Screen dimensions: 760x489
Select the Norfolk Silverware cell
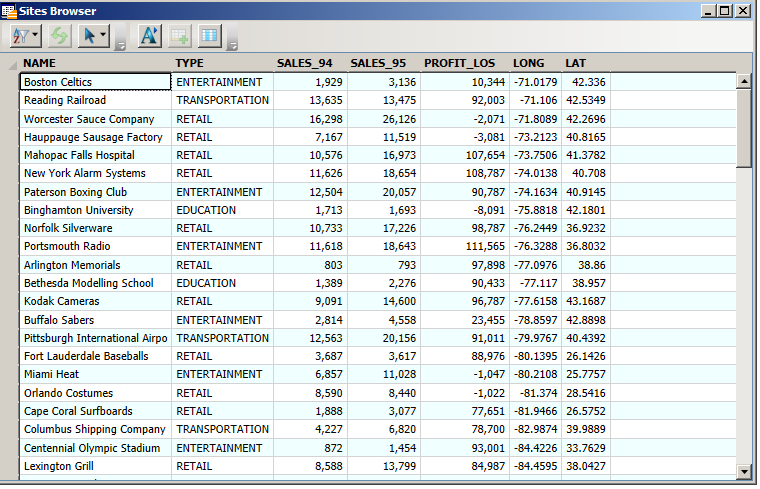click(x=95, y=228)
